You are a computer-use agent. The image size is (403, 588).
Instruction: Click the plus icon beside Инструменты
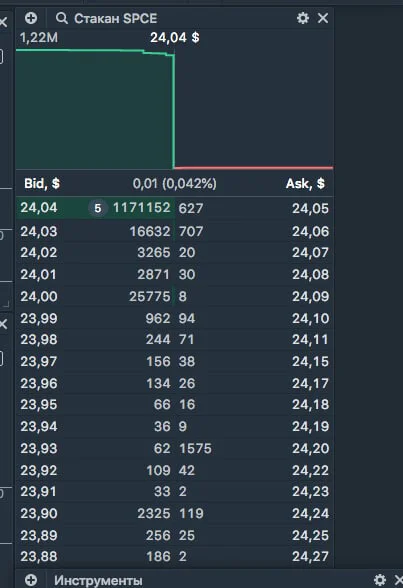coord(31,580)
